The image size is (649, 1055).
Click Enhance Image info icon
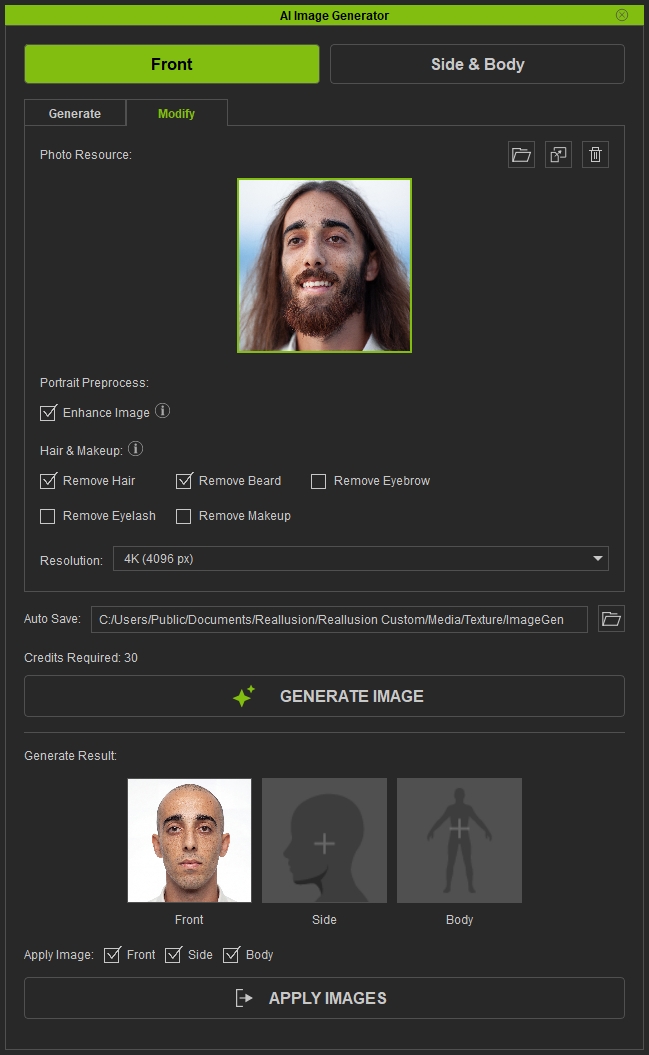click(x=163, y=410)
